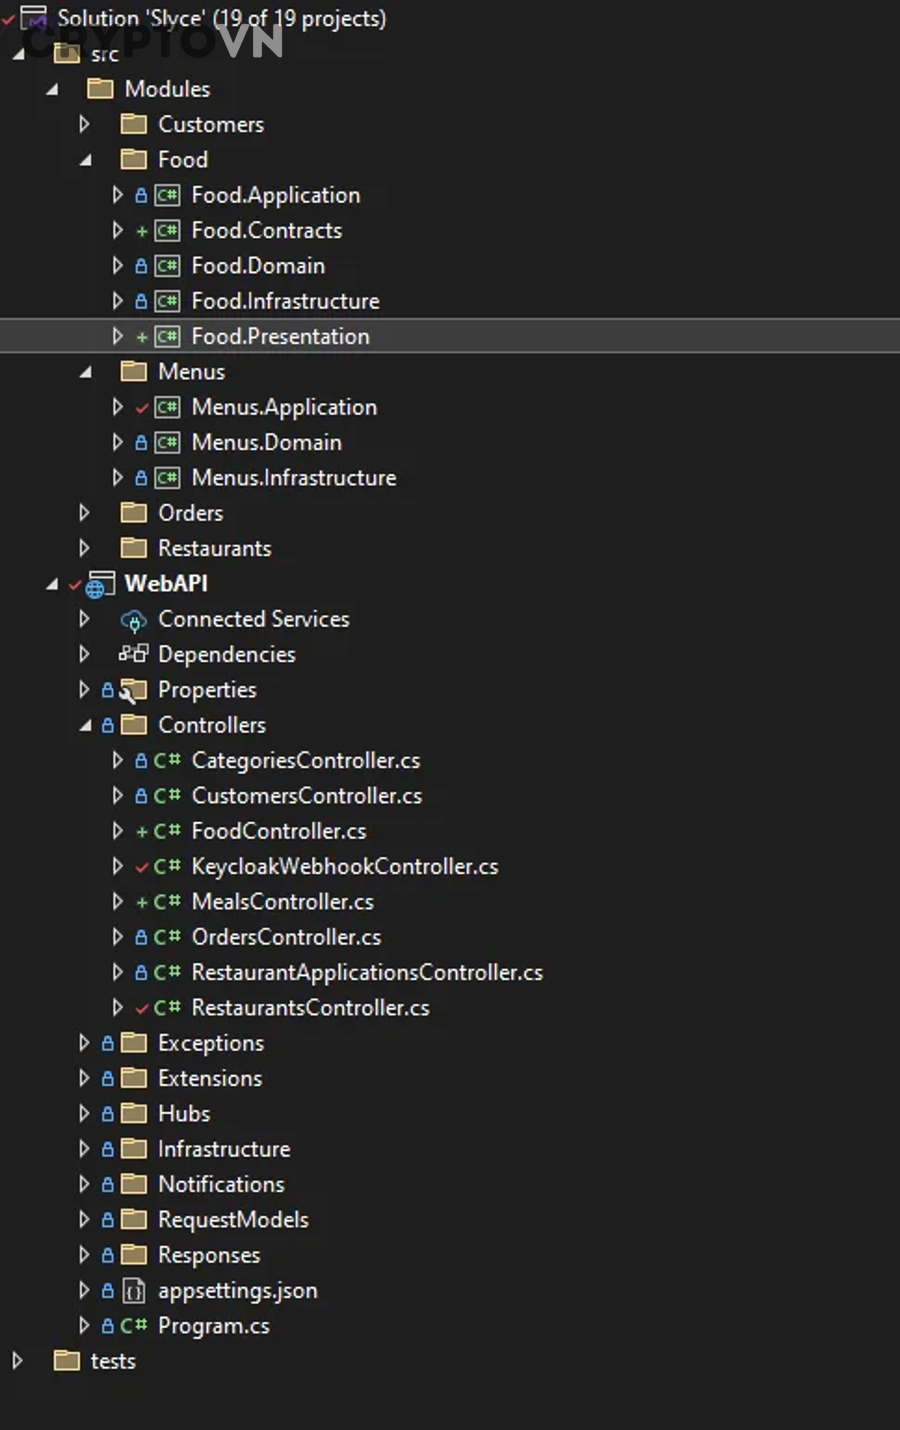Expand the Restaurants folder node
This screenshot has width=900, height=1430.
85,548
